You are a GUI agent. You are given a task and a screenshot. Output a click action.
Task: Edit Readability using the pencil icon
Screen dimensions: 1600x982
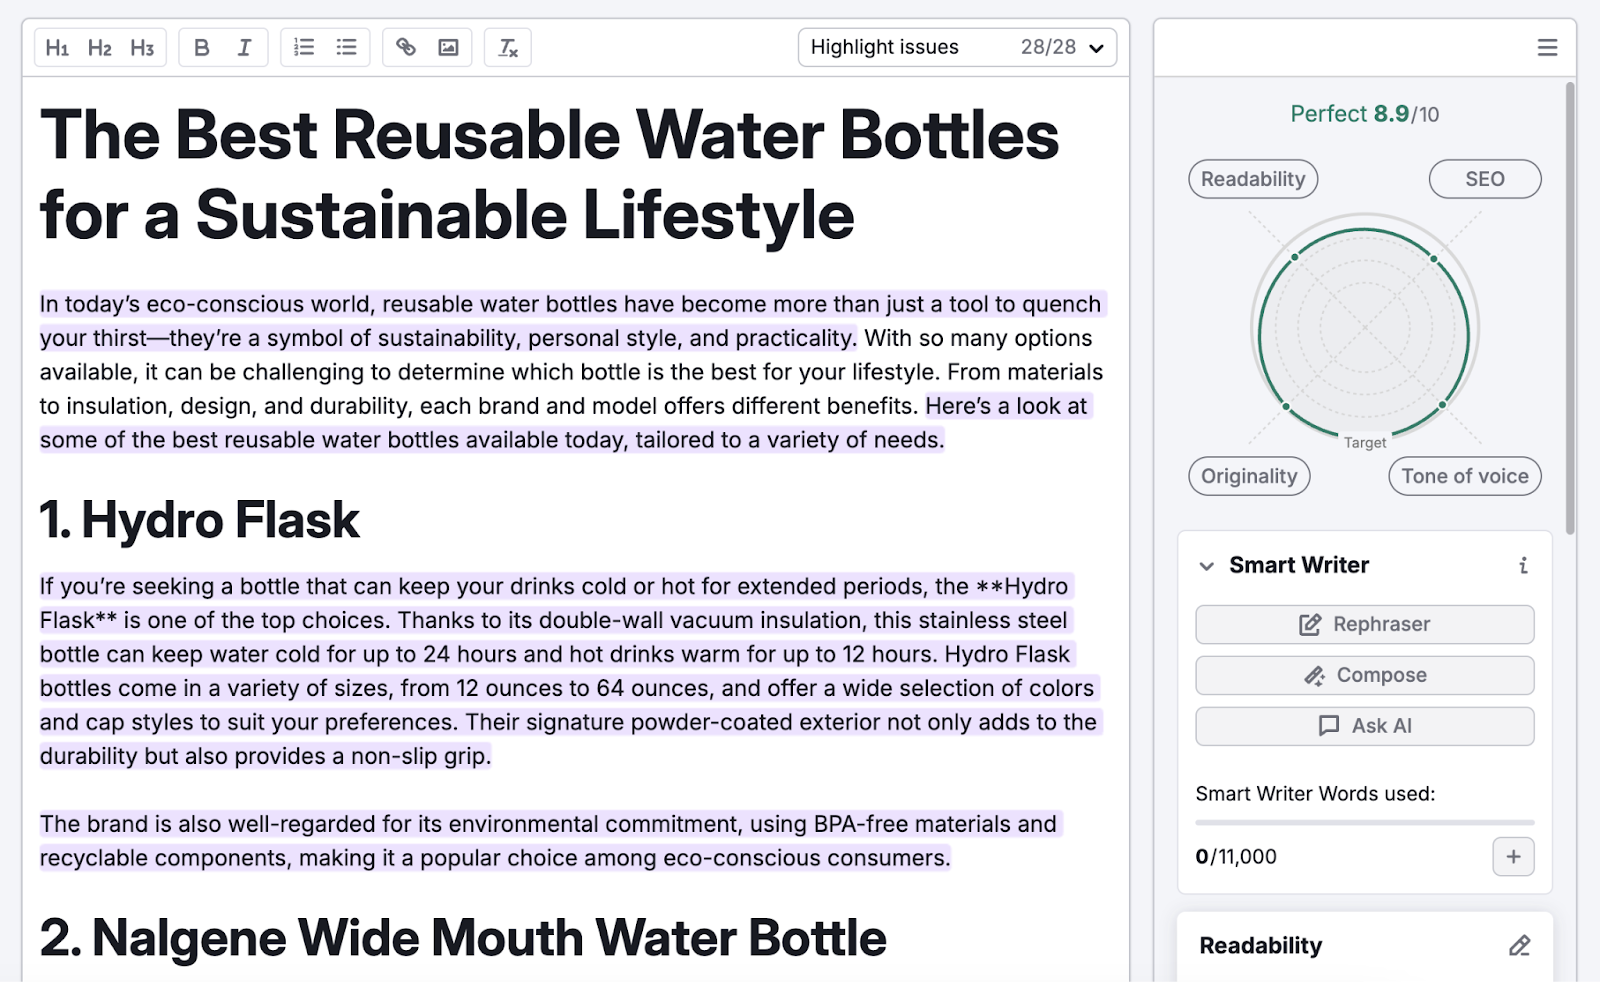(x=1520, y=944)
